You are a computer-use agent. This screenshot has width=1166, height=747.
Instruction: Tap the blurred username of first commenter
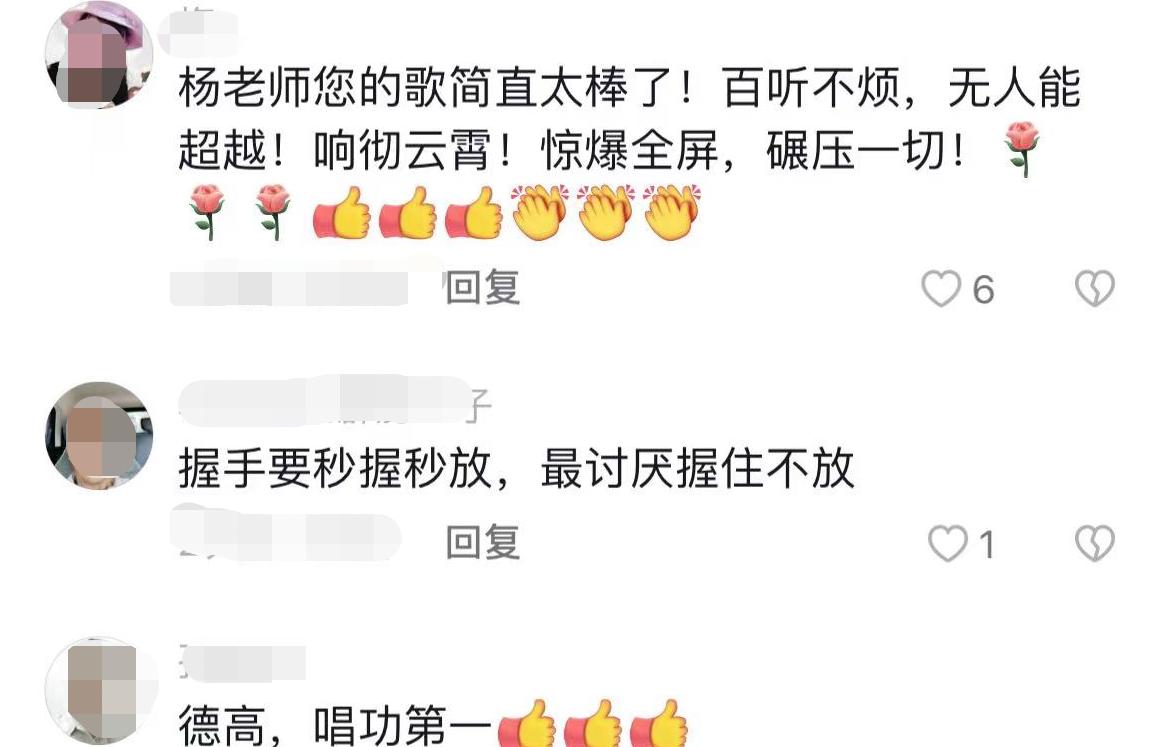(x=200, y=30)
